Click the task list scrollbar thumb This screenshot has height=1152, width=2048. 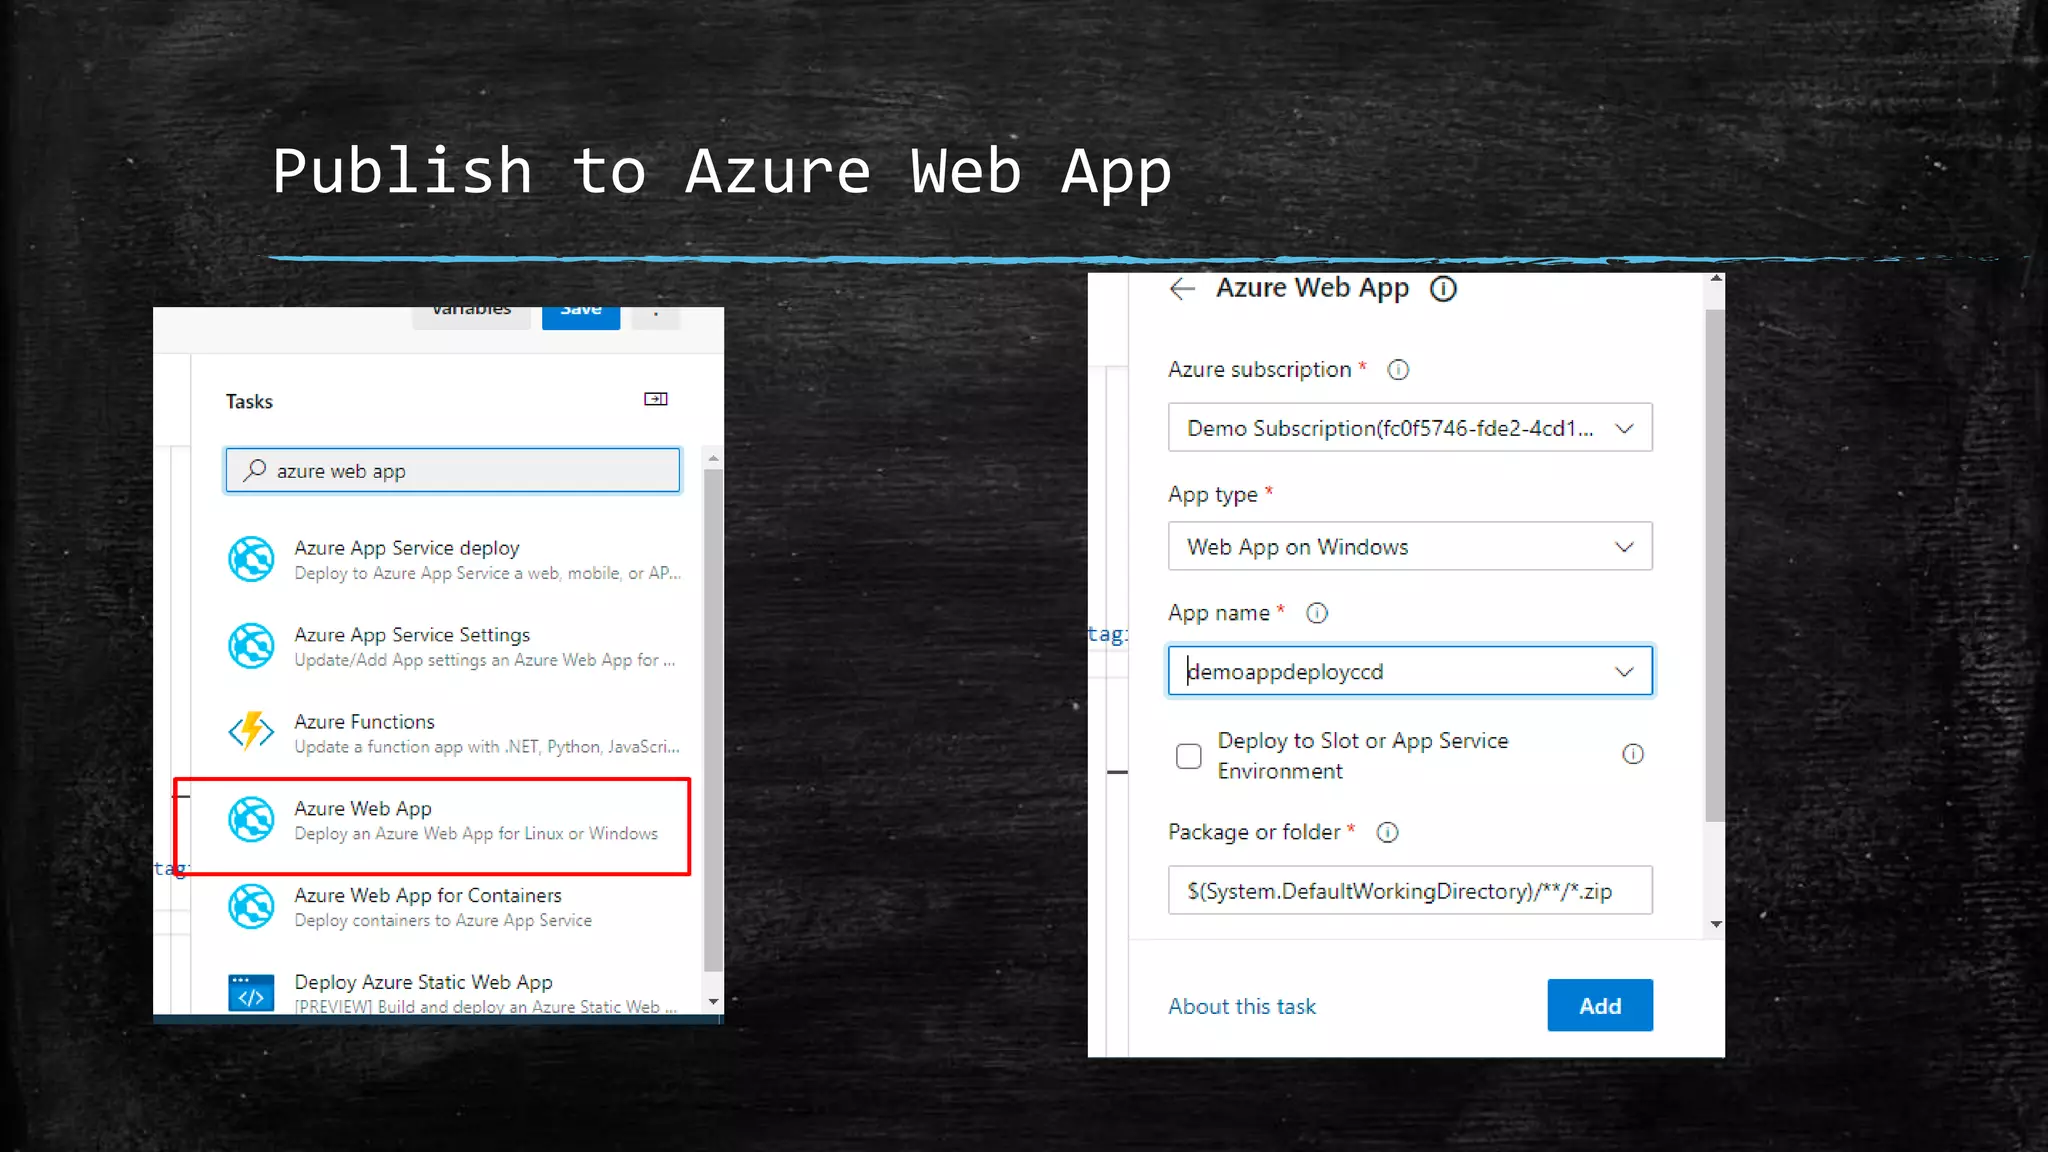click(x=713, y=720)
